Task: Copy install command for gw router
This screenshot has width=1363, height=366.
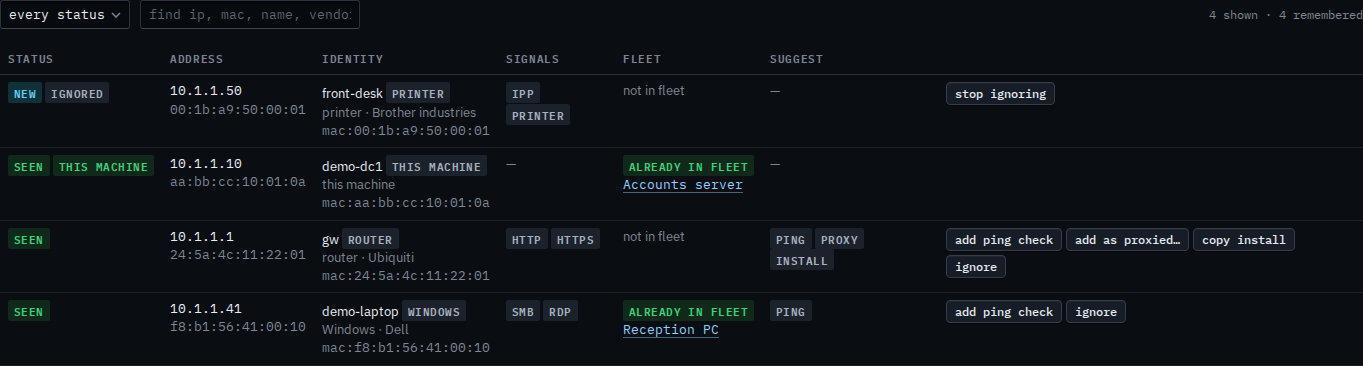Action: click(1244, 240)
